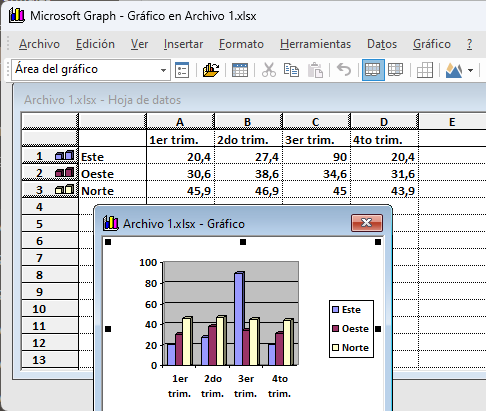Open the Edición menu
486x411 pixels.
(95, 44)
